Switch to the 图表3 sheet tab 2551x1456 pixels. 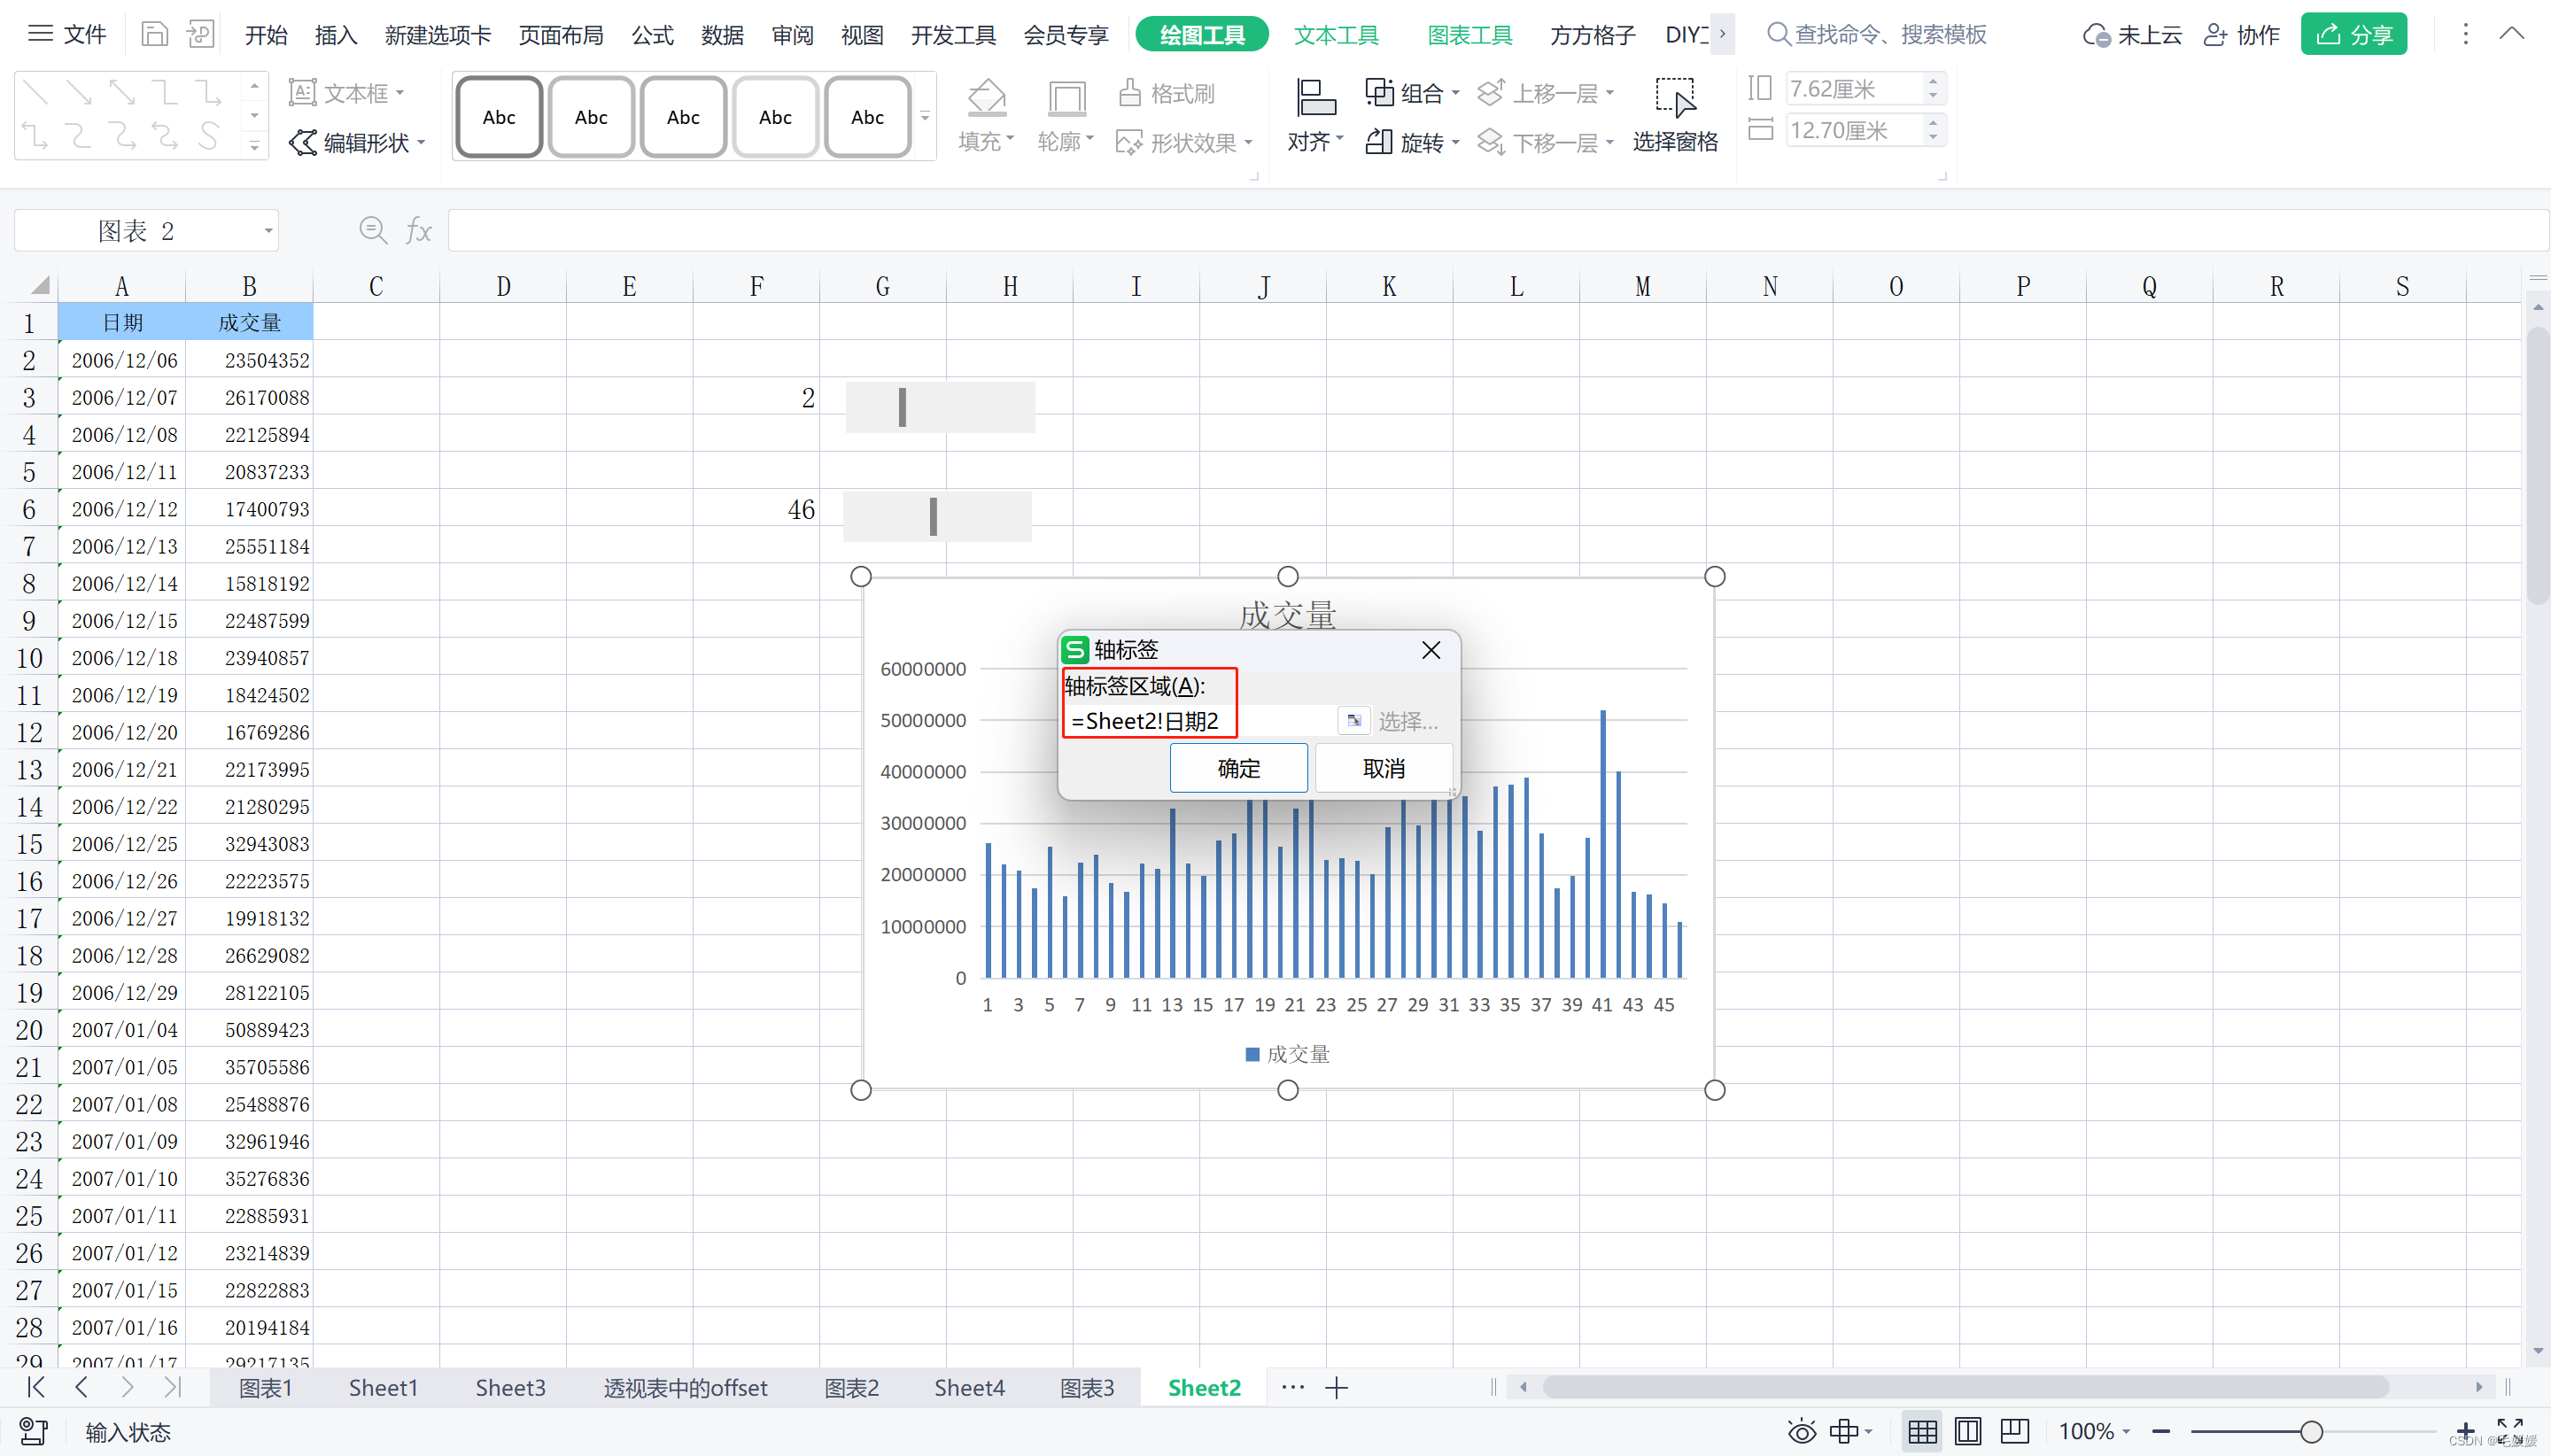(1087, 1388)
